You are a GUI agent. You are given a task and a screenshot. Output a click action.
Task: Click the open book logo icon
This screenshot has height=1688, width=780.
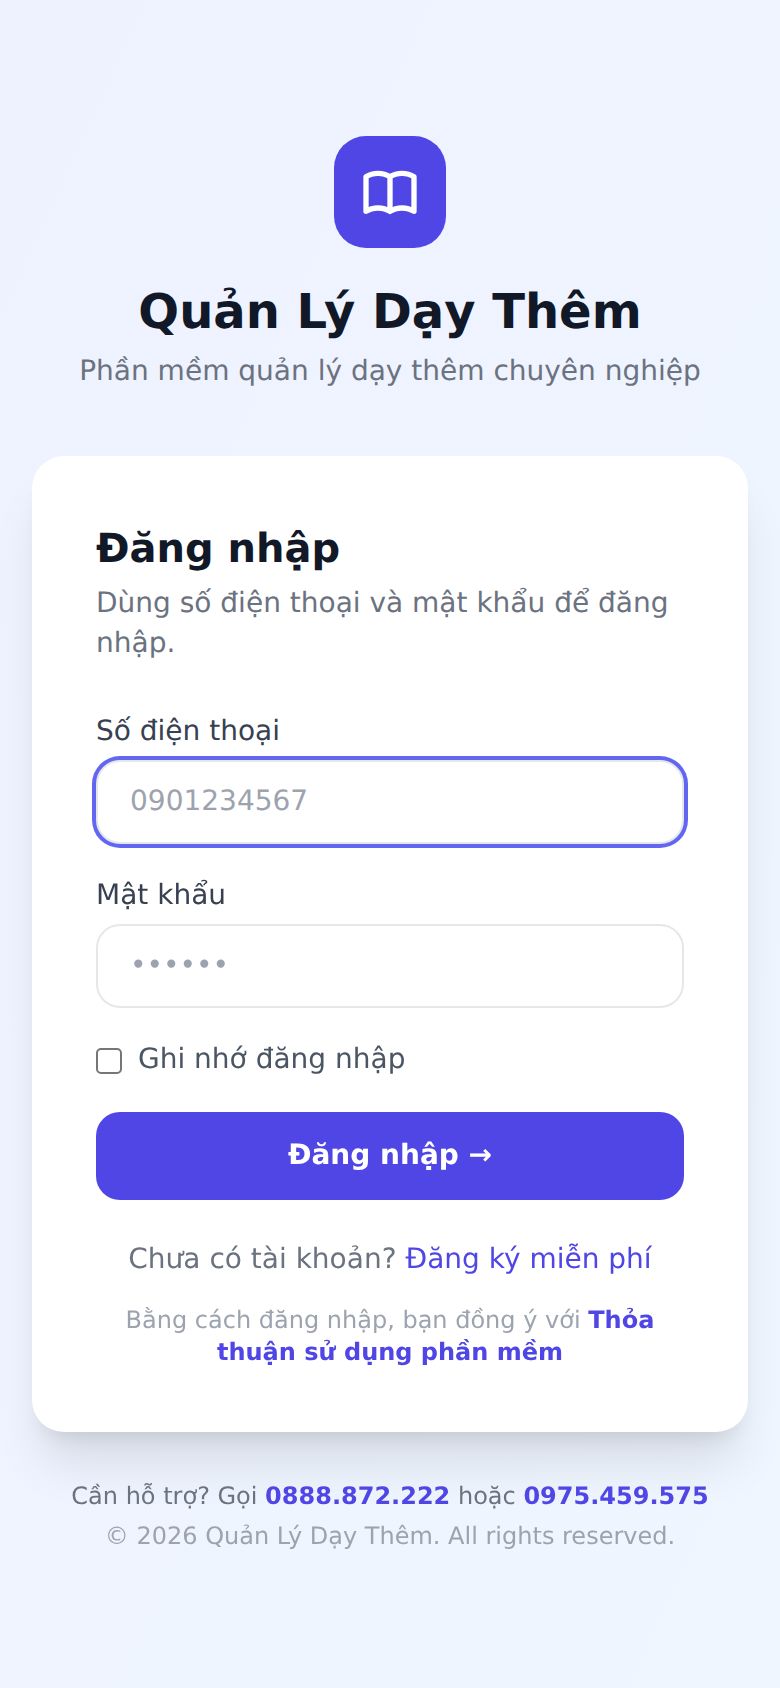pos(390,192)
